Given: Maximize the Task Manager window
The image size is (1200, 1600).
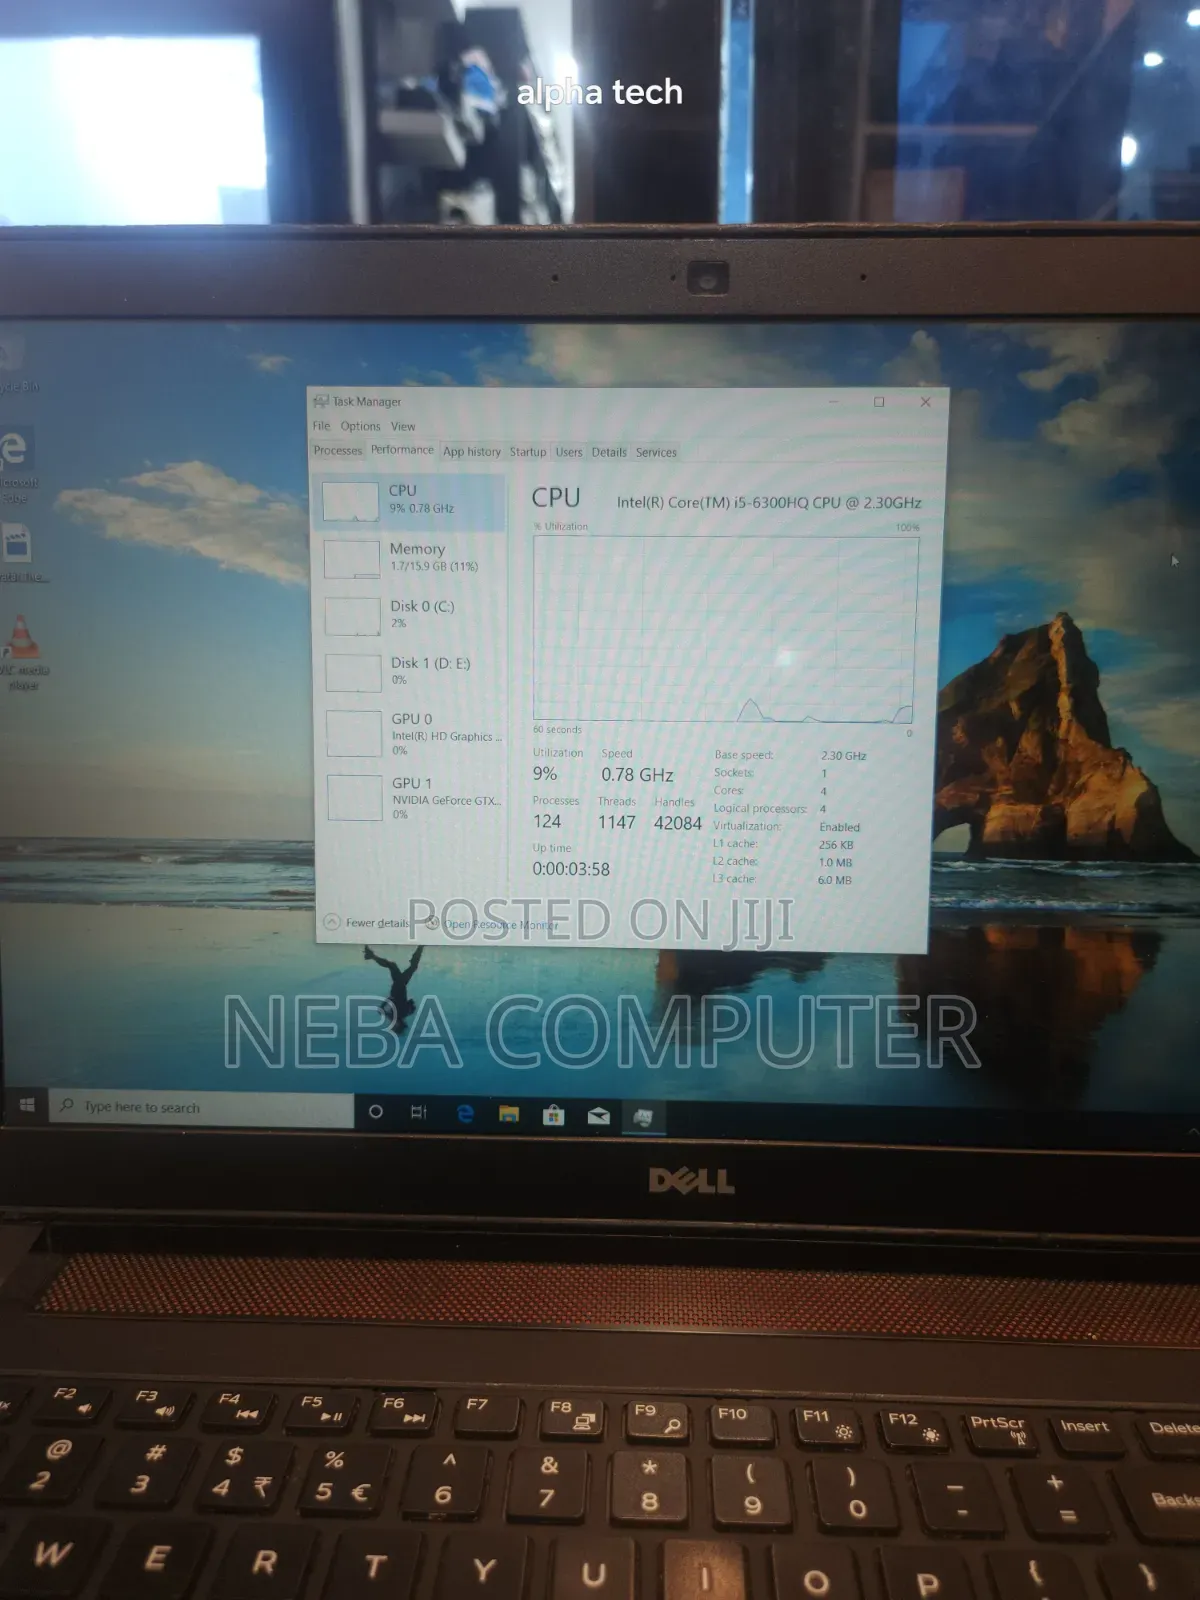Looking at the screenshot, I should (879, 402).
